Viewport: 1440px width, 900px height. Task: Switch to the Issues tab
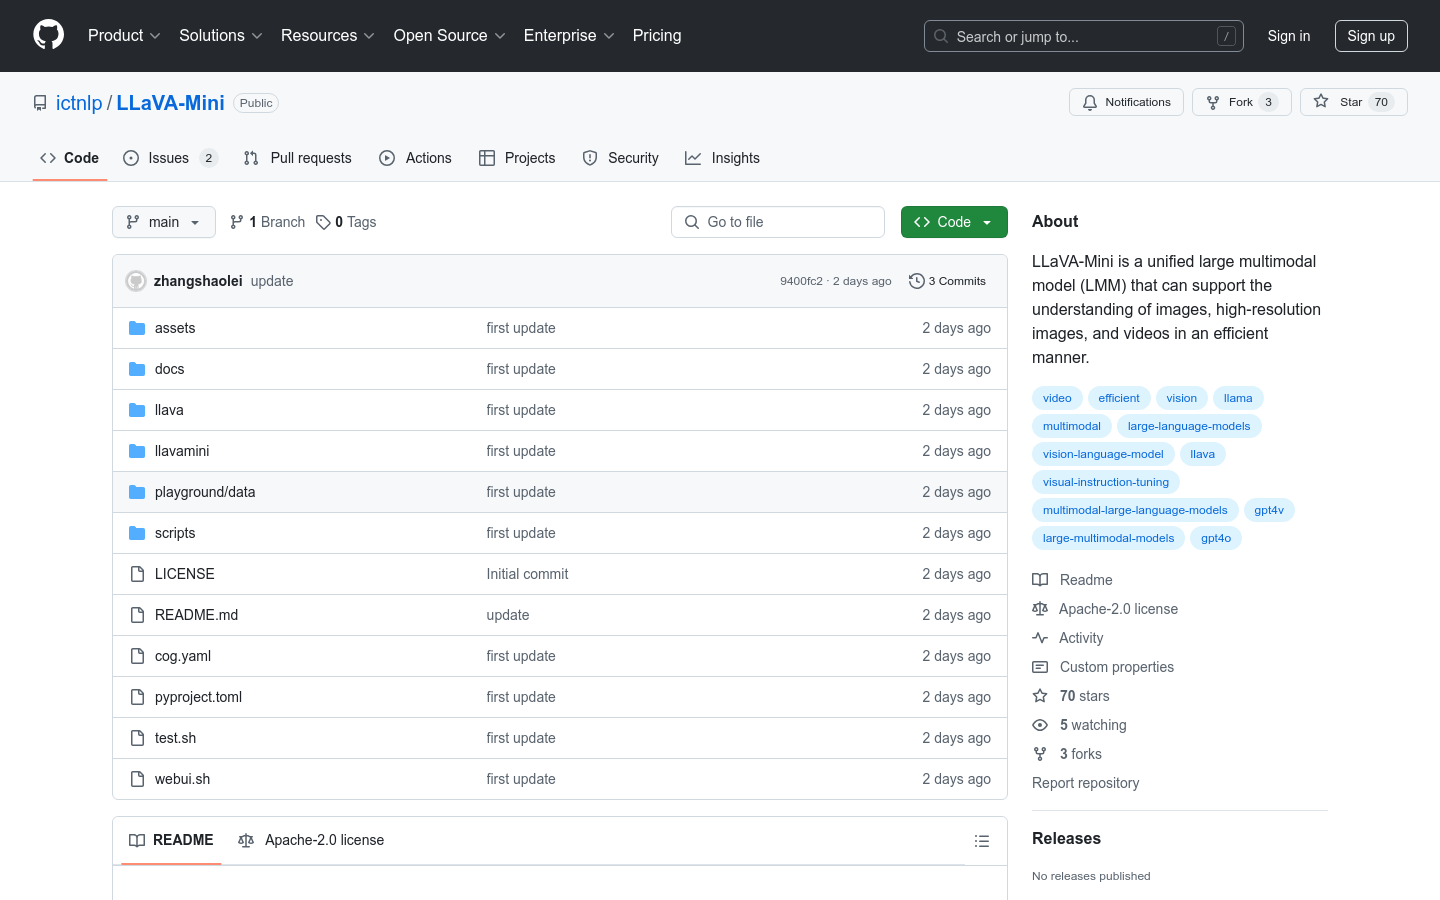[170, 158]
